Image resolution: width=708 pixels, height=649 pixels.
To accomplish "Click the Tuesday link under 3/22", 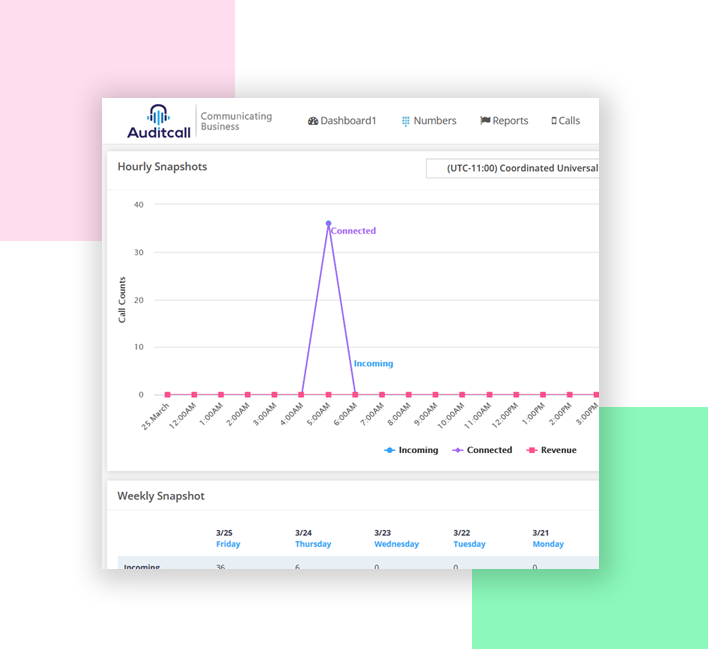I will pos(469,544).
